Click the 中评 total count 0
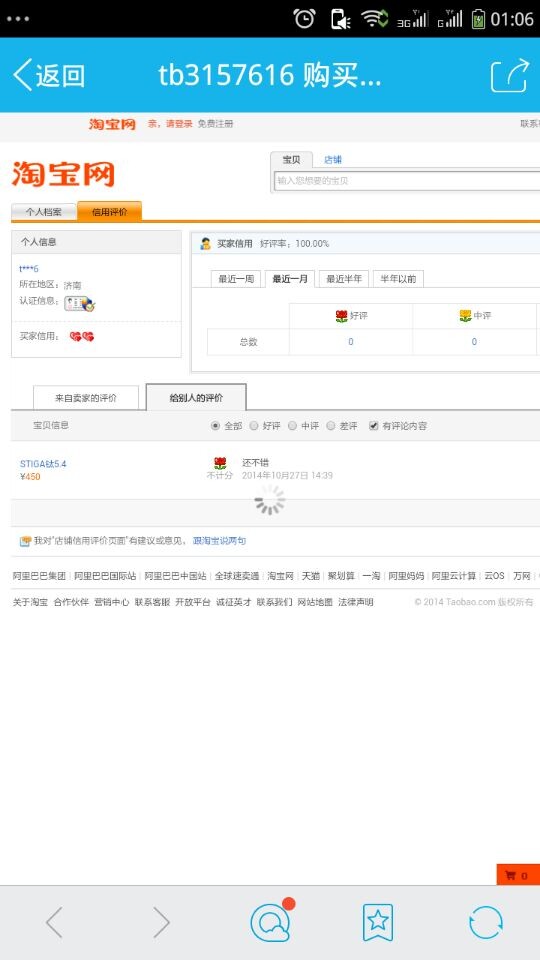The width and height of the screenshot is (540, 960). [474, 342]
